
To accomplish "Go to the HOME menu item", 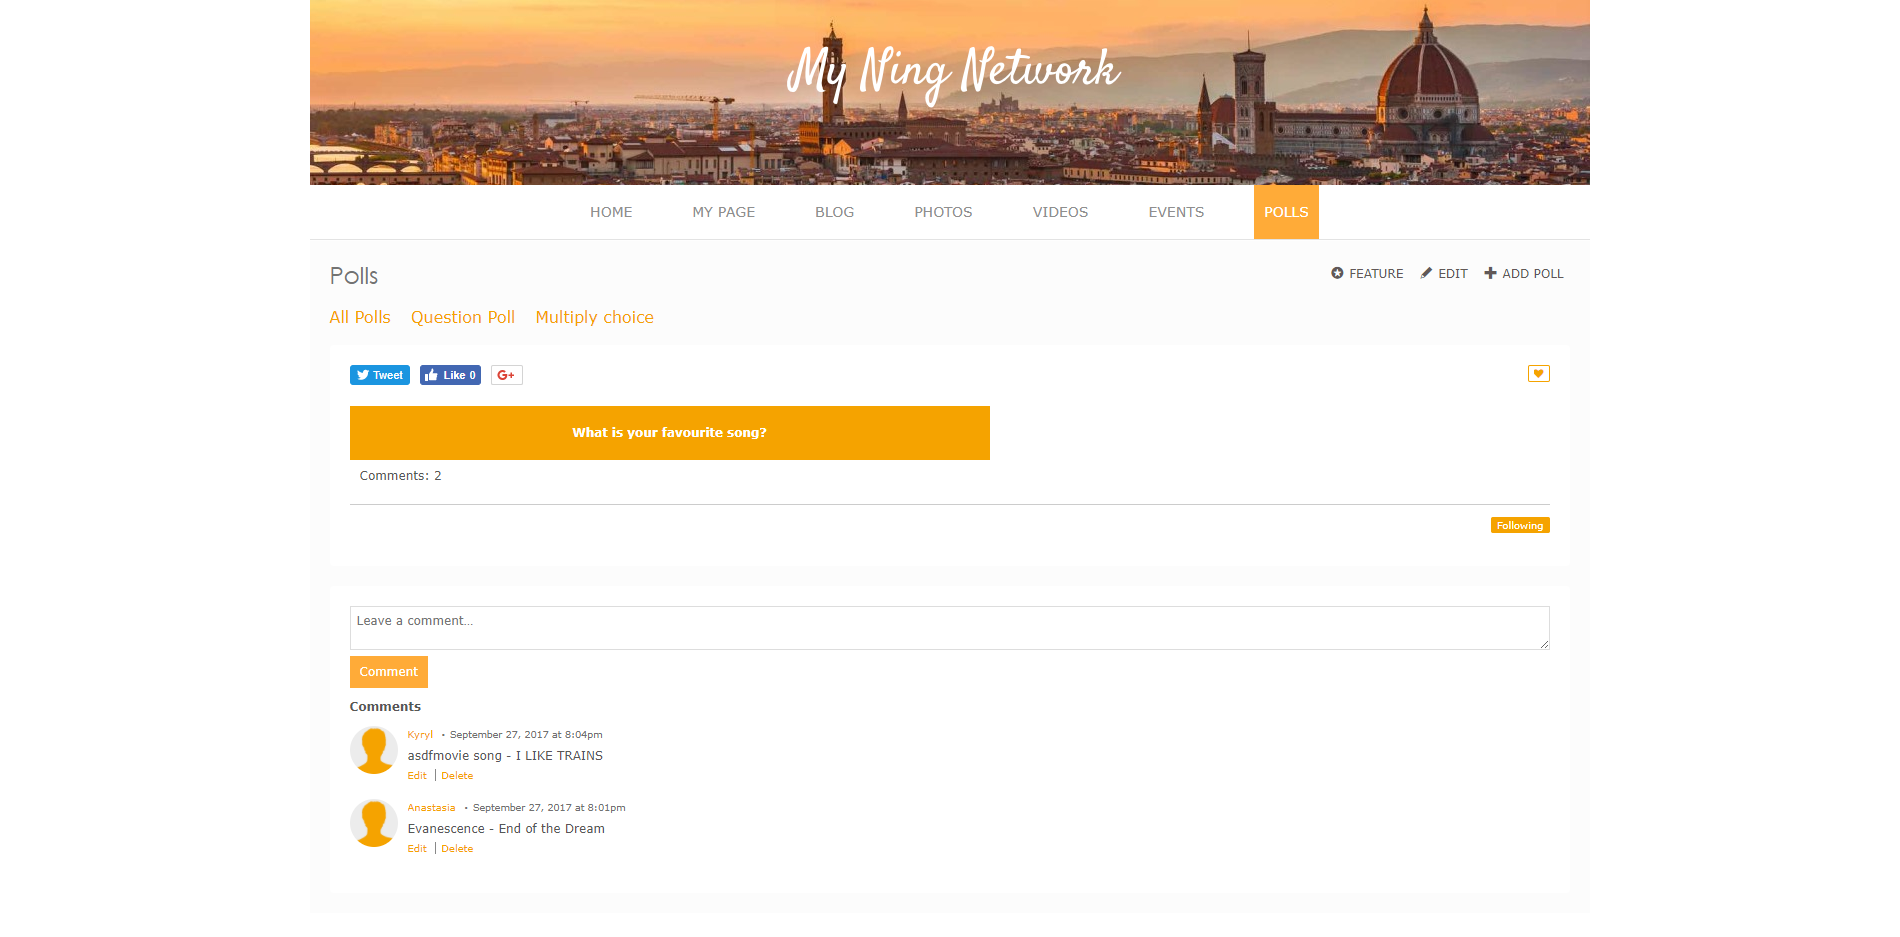I will [611, 212].
